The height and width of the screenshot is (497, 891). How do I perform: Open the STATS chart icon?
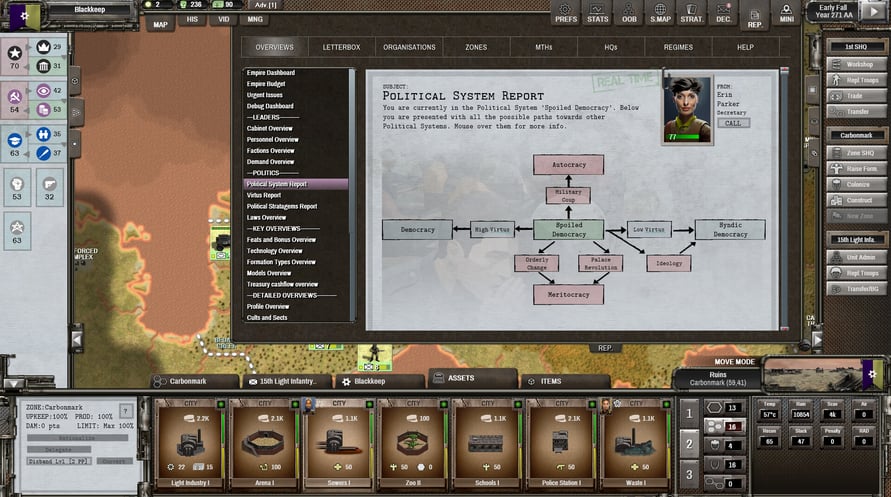click(x=597, y=13)
